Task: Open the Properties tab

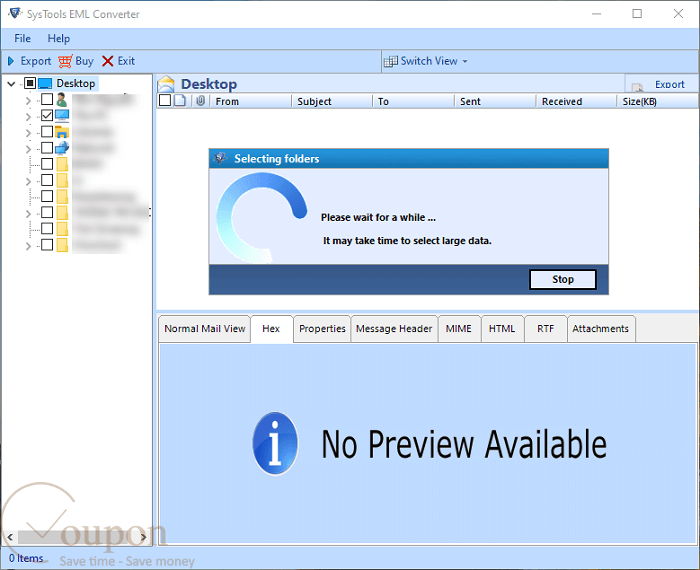Action: coord(322,329)
